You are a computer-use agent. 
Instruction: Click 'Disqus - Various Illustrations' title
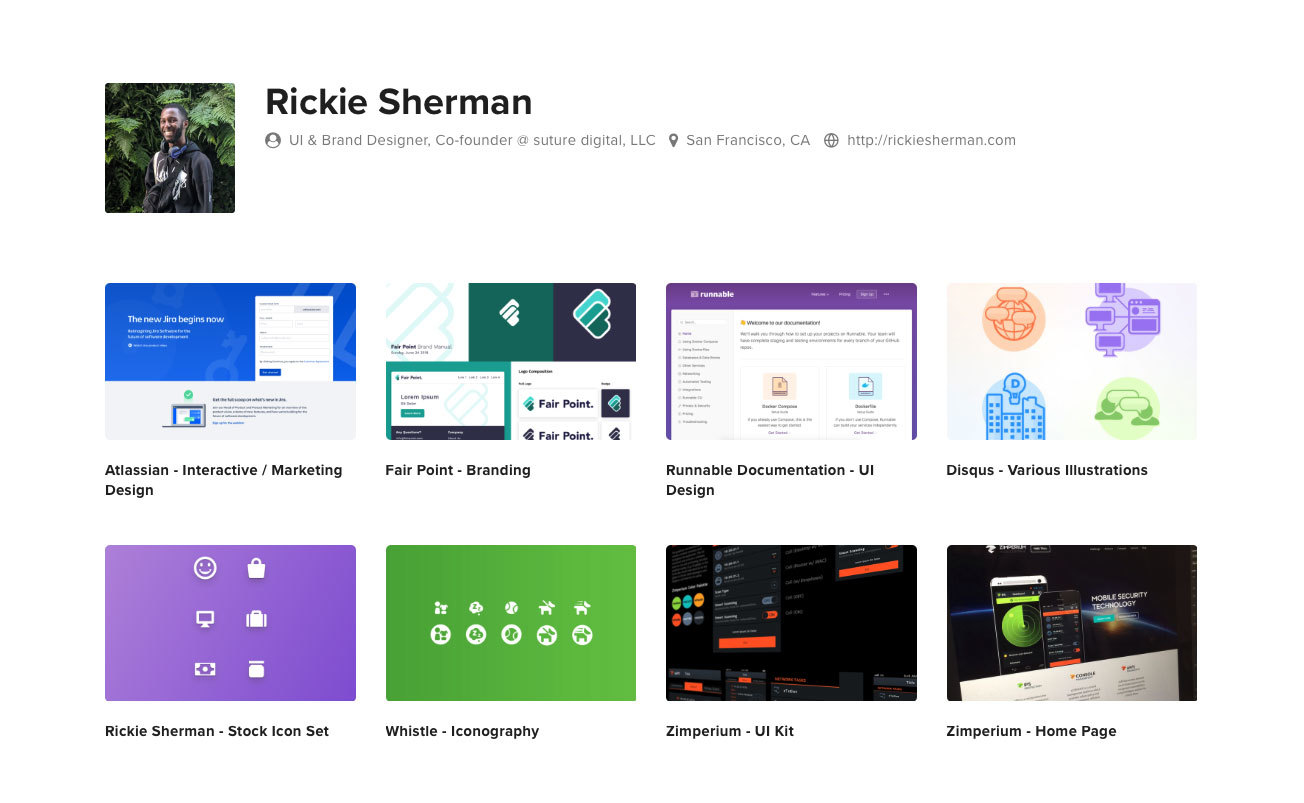tap(1047, 470)
